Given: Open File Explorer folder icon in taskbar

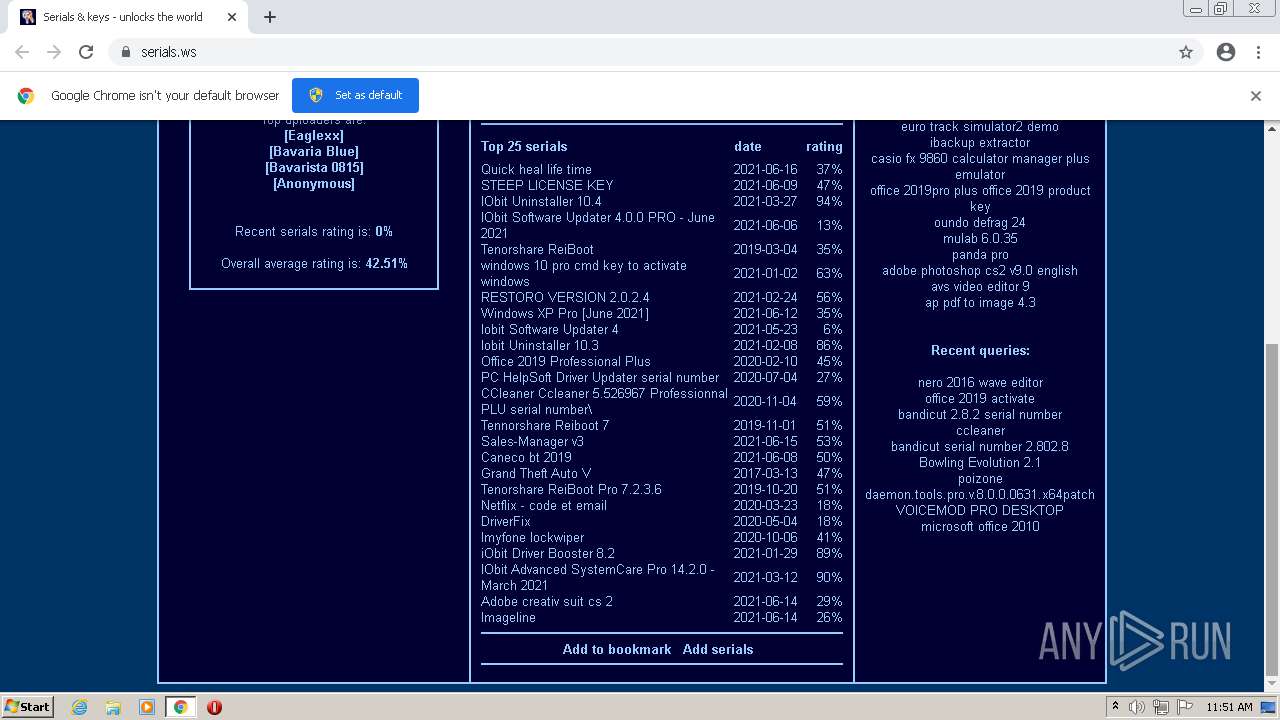Looking at the screenshot, I should pyautogui.click(x=113, y=707).
